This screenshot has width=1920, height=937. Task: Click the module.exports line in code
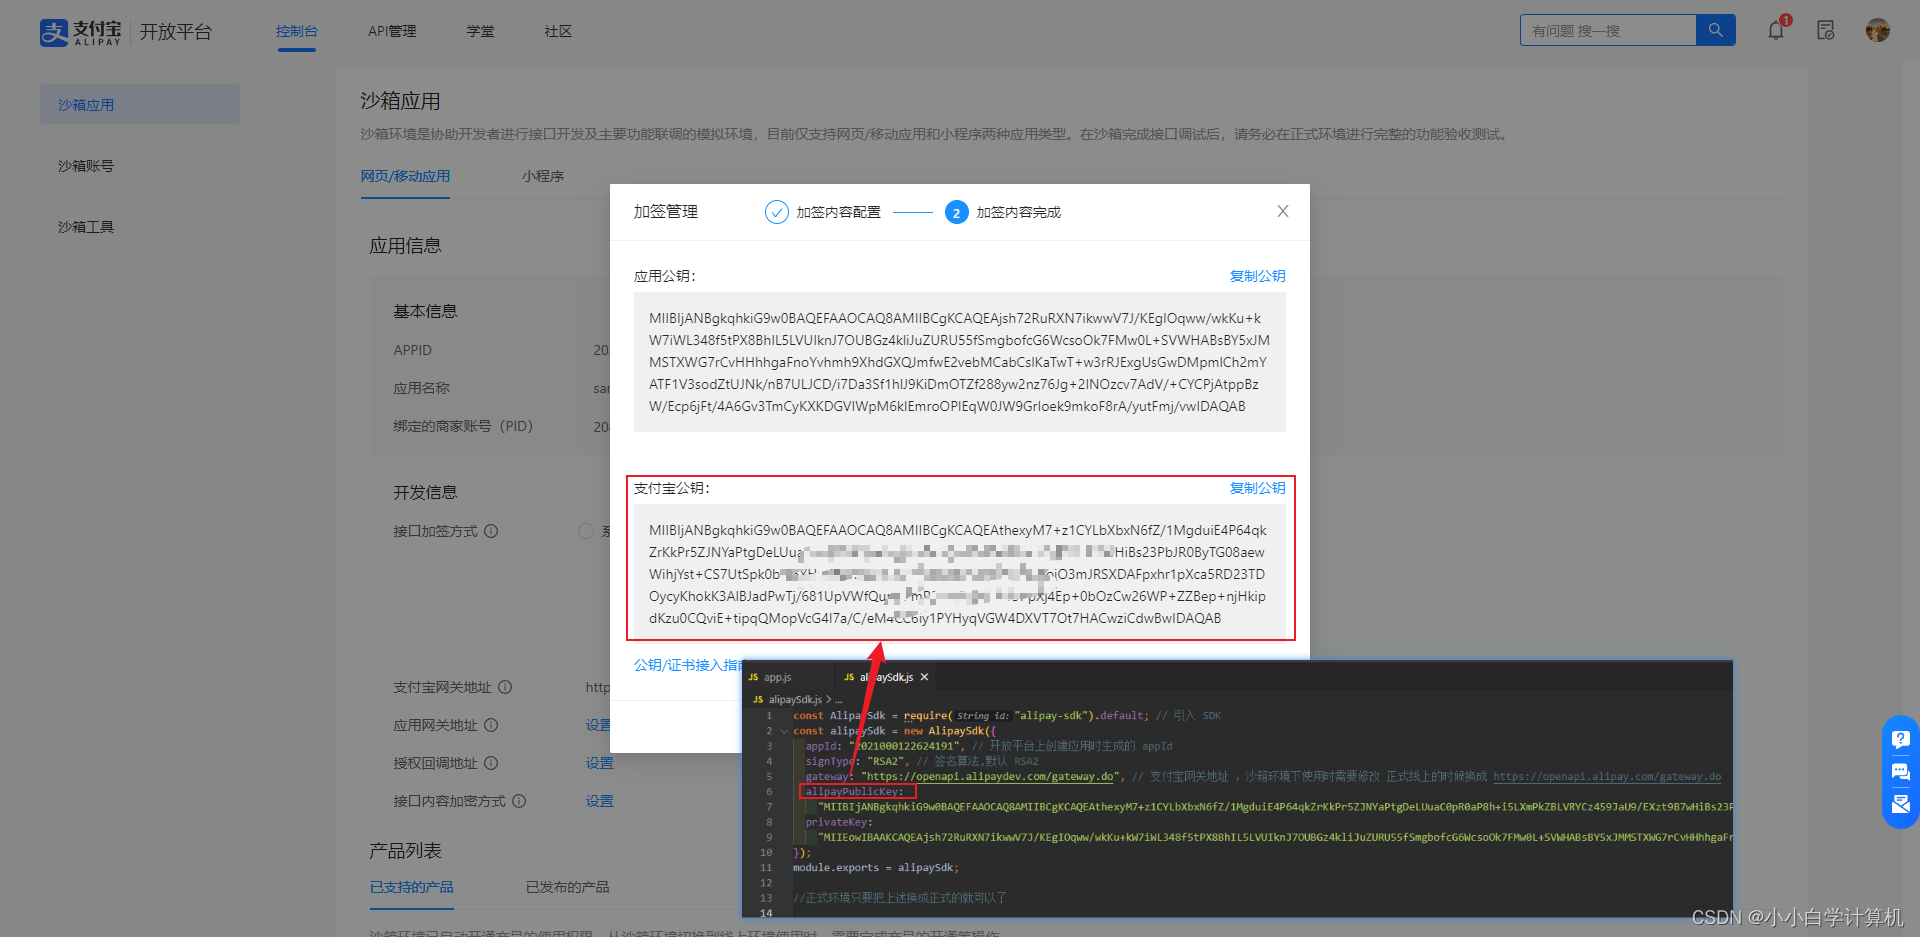coord(876,868)
